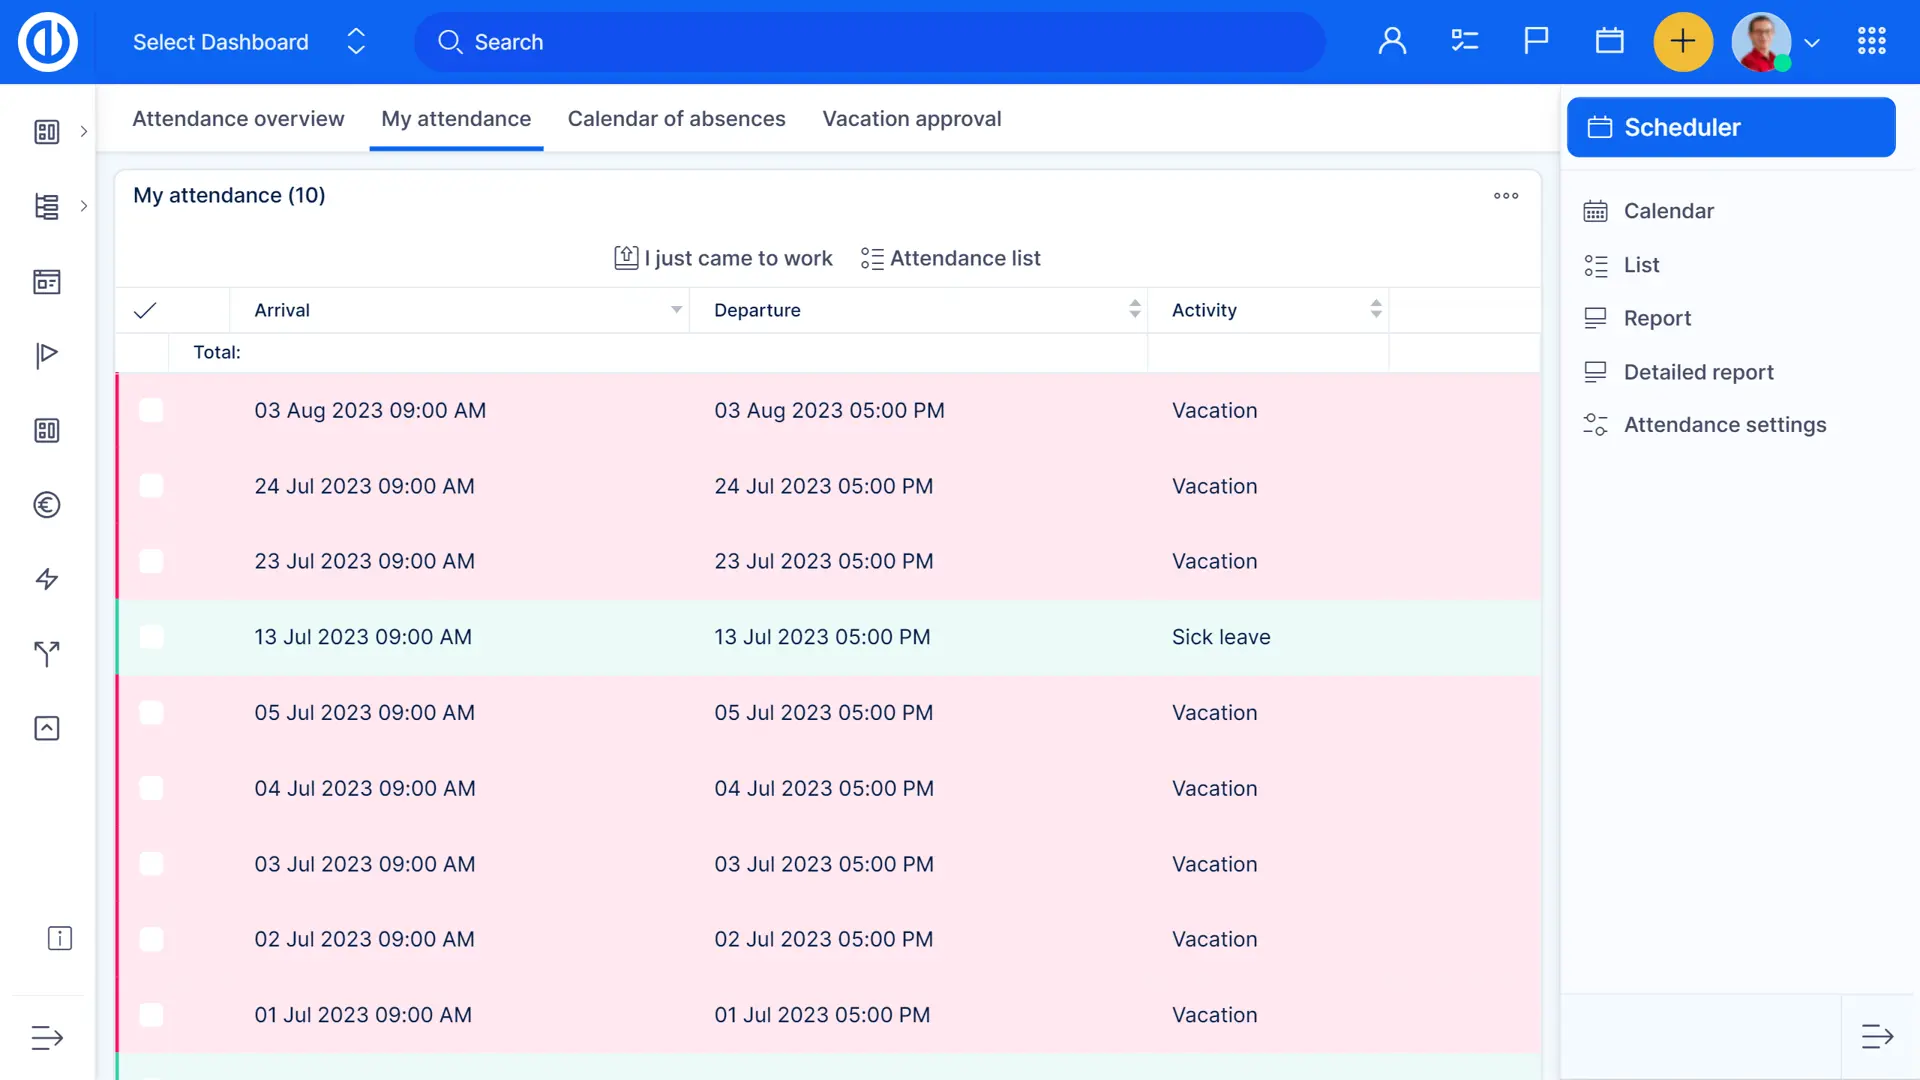The image size is (1920, 1080).
Task: Open Attendance settings link
Action: pyautogui.click(x=1724, y=425)
